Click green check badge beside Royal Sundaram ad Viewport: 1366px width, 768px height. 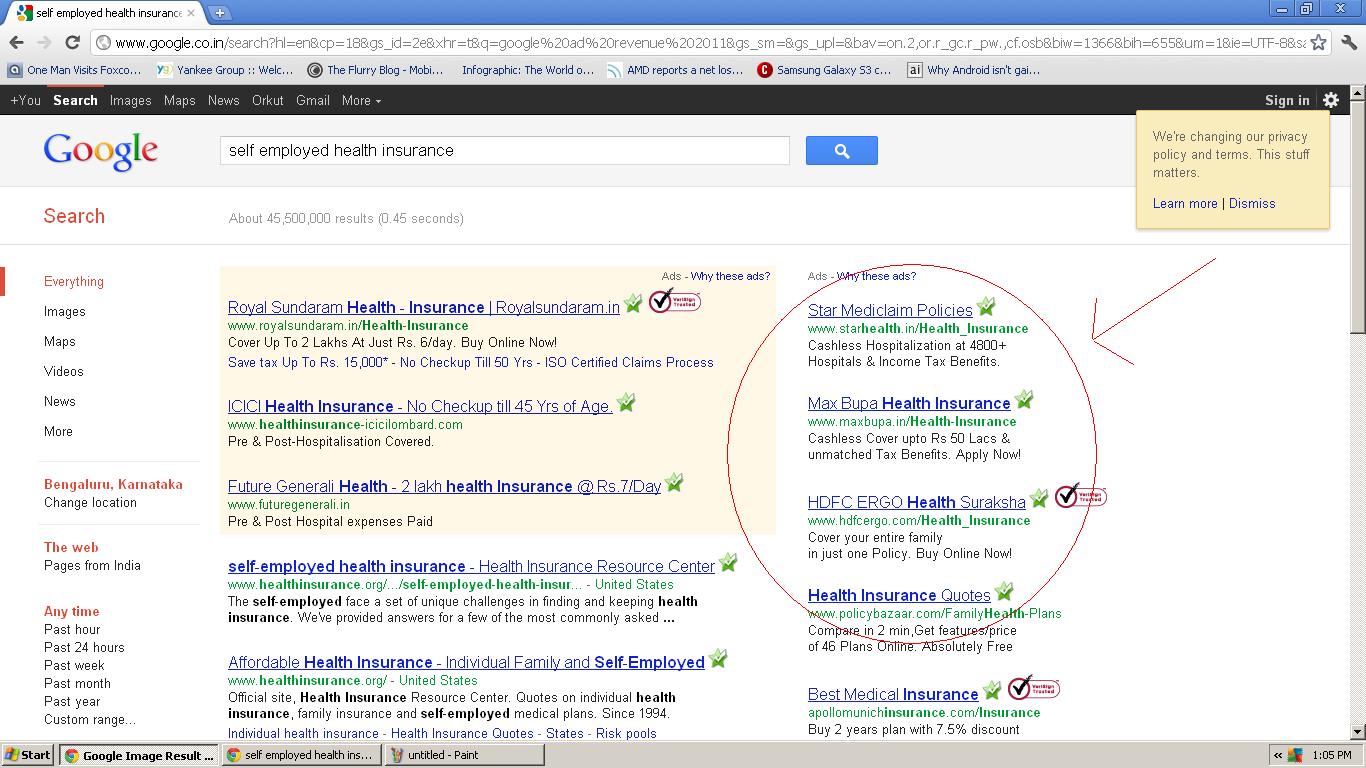[x=633, y=303]
